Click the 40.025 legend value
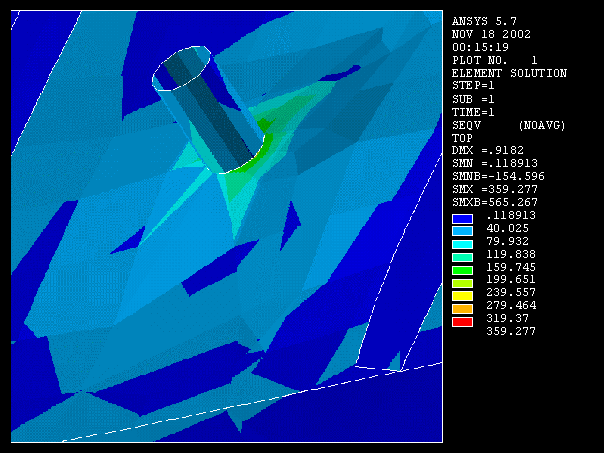This screenshot has height=453, width=604. click(507, 228)
